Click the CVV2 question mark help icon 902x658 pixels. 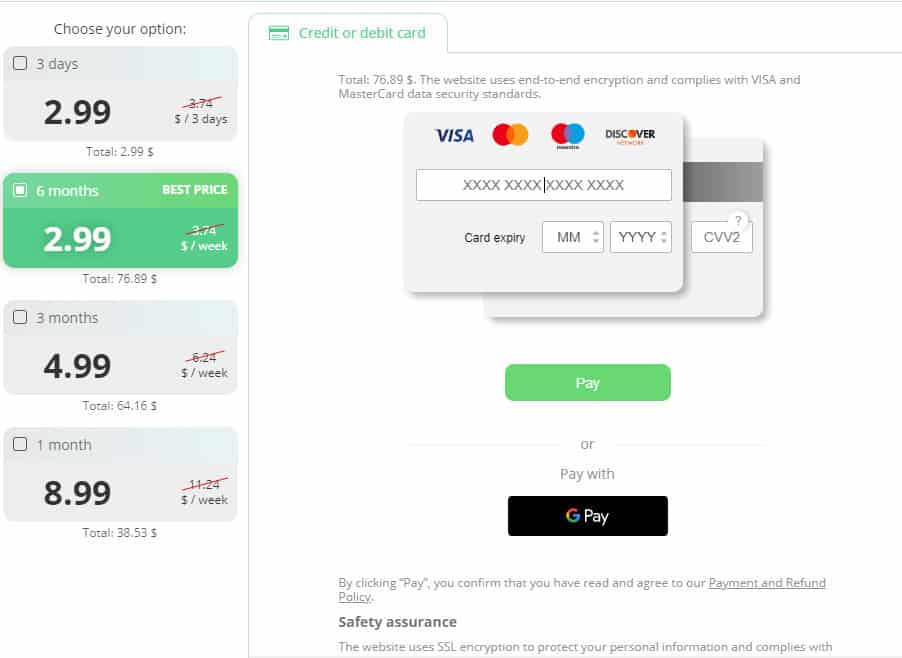738,220
